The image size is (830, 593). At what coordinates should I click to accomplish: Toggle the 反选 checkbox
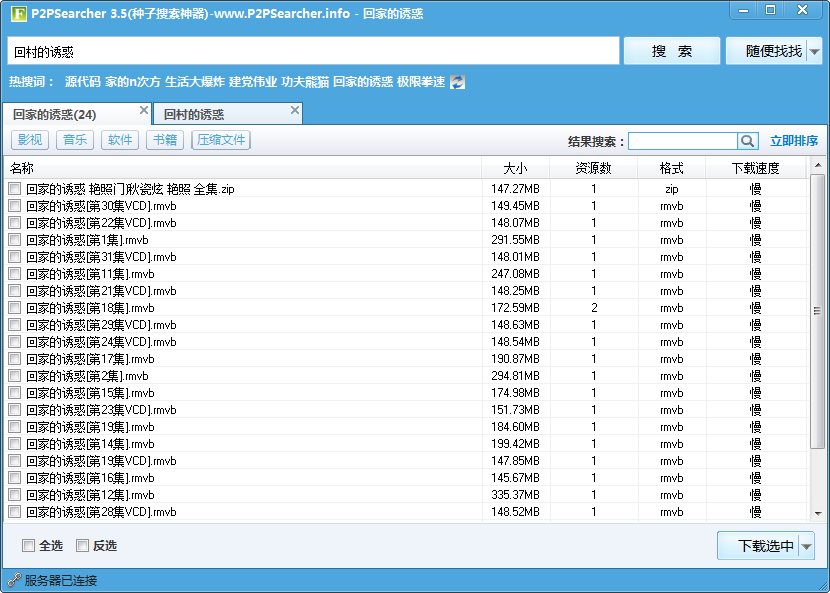coord(82,545)
